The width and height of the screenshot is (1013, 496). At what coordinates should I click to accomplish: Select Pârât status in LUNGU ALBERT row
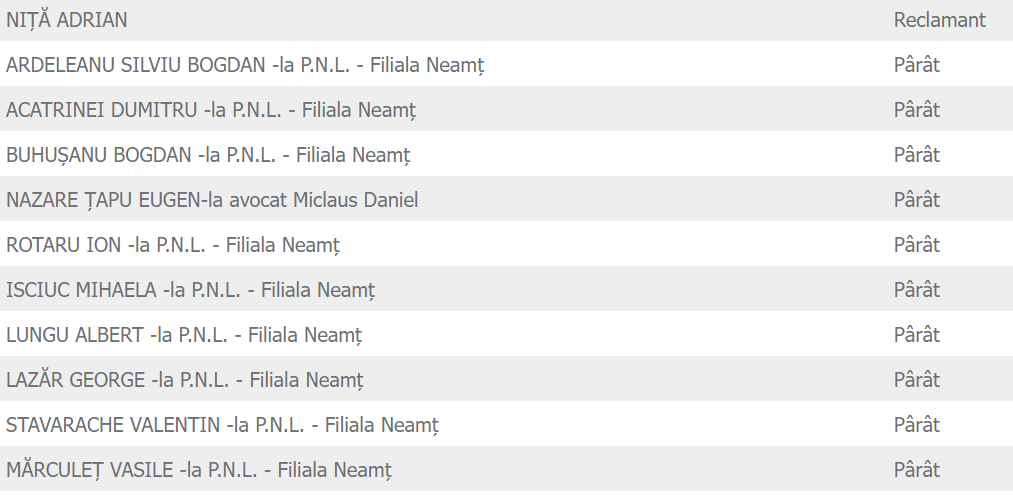[916, 335]
